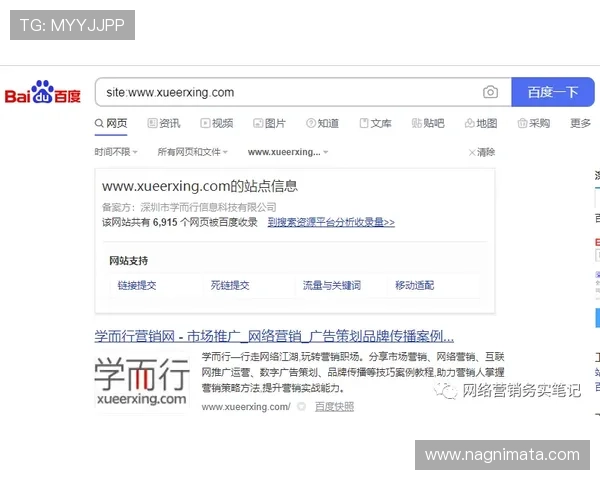This screenshot has height=480, width=600.
Task: Click 备案方 深圳市学而行信息科技有限公司 text
Action: tap(189, 207)
